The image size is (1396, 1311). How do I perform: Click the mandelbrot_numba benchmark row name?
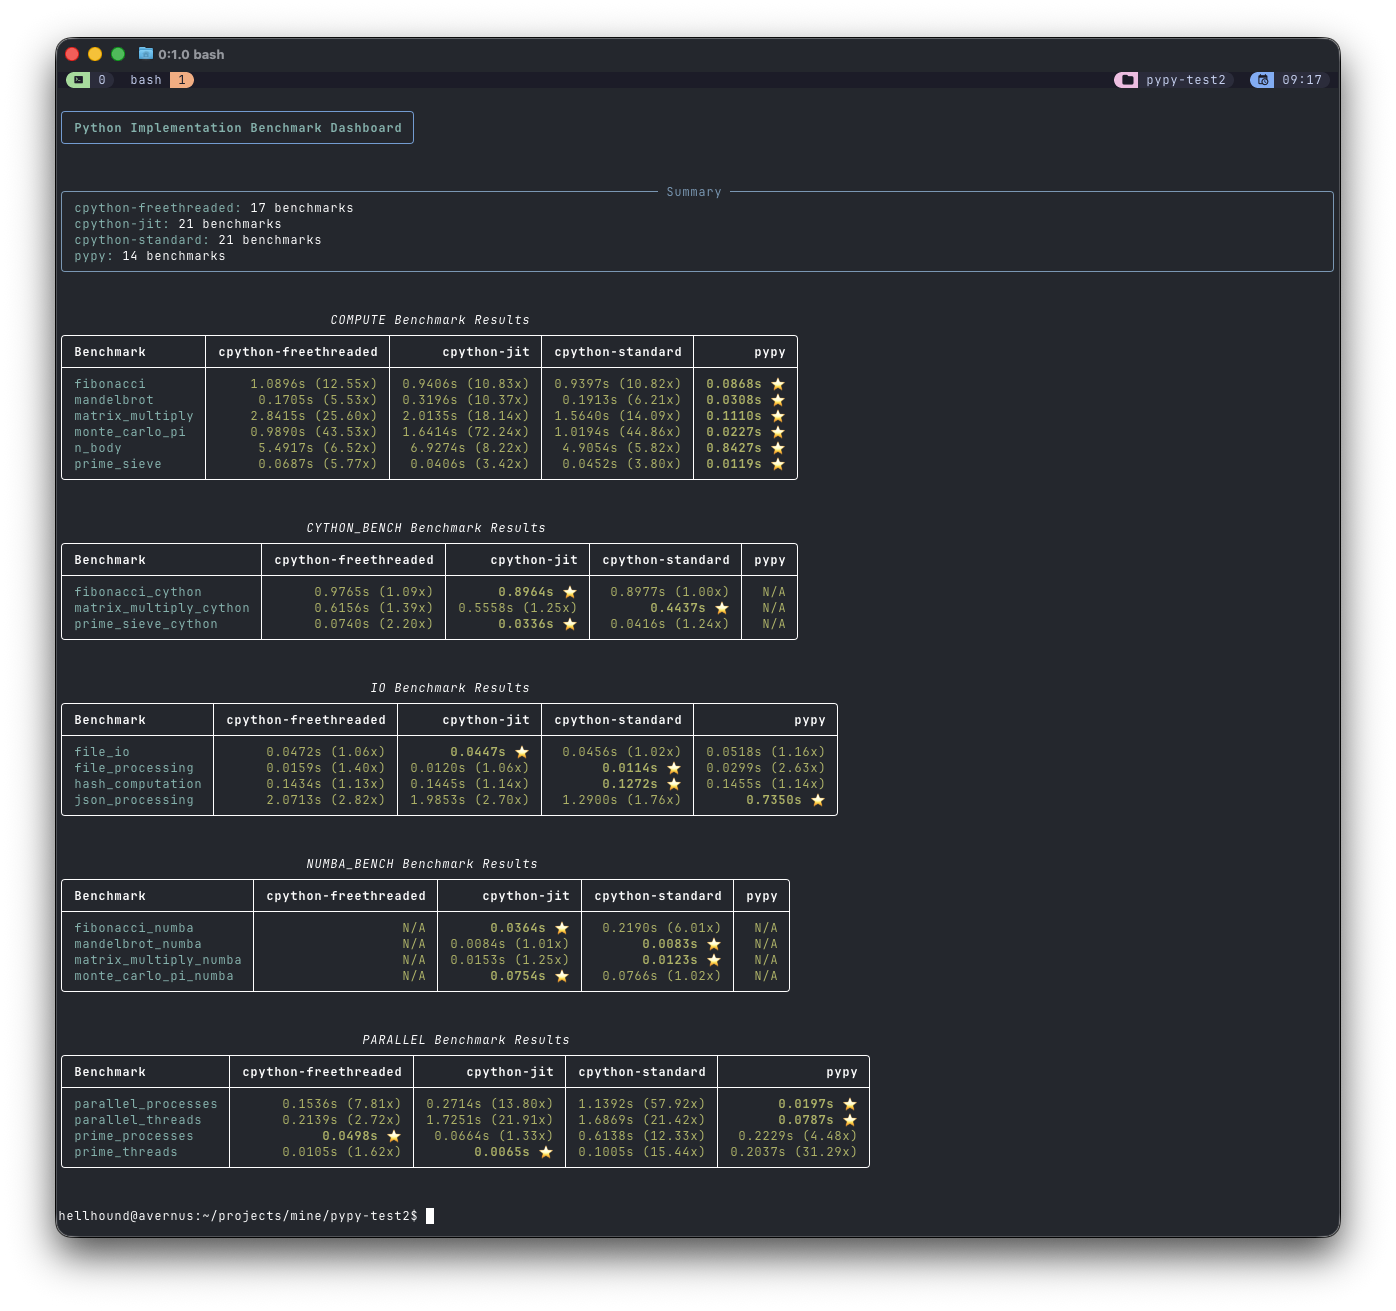pos(138,944)
